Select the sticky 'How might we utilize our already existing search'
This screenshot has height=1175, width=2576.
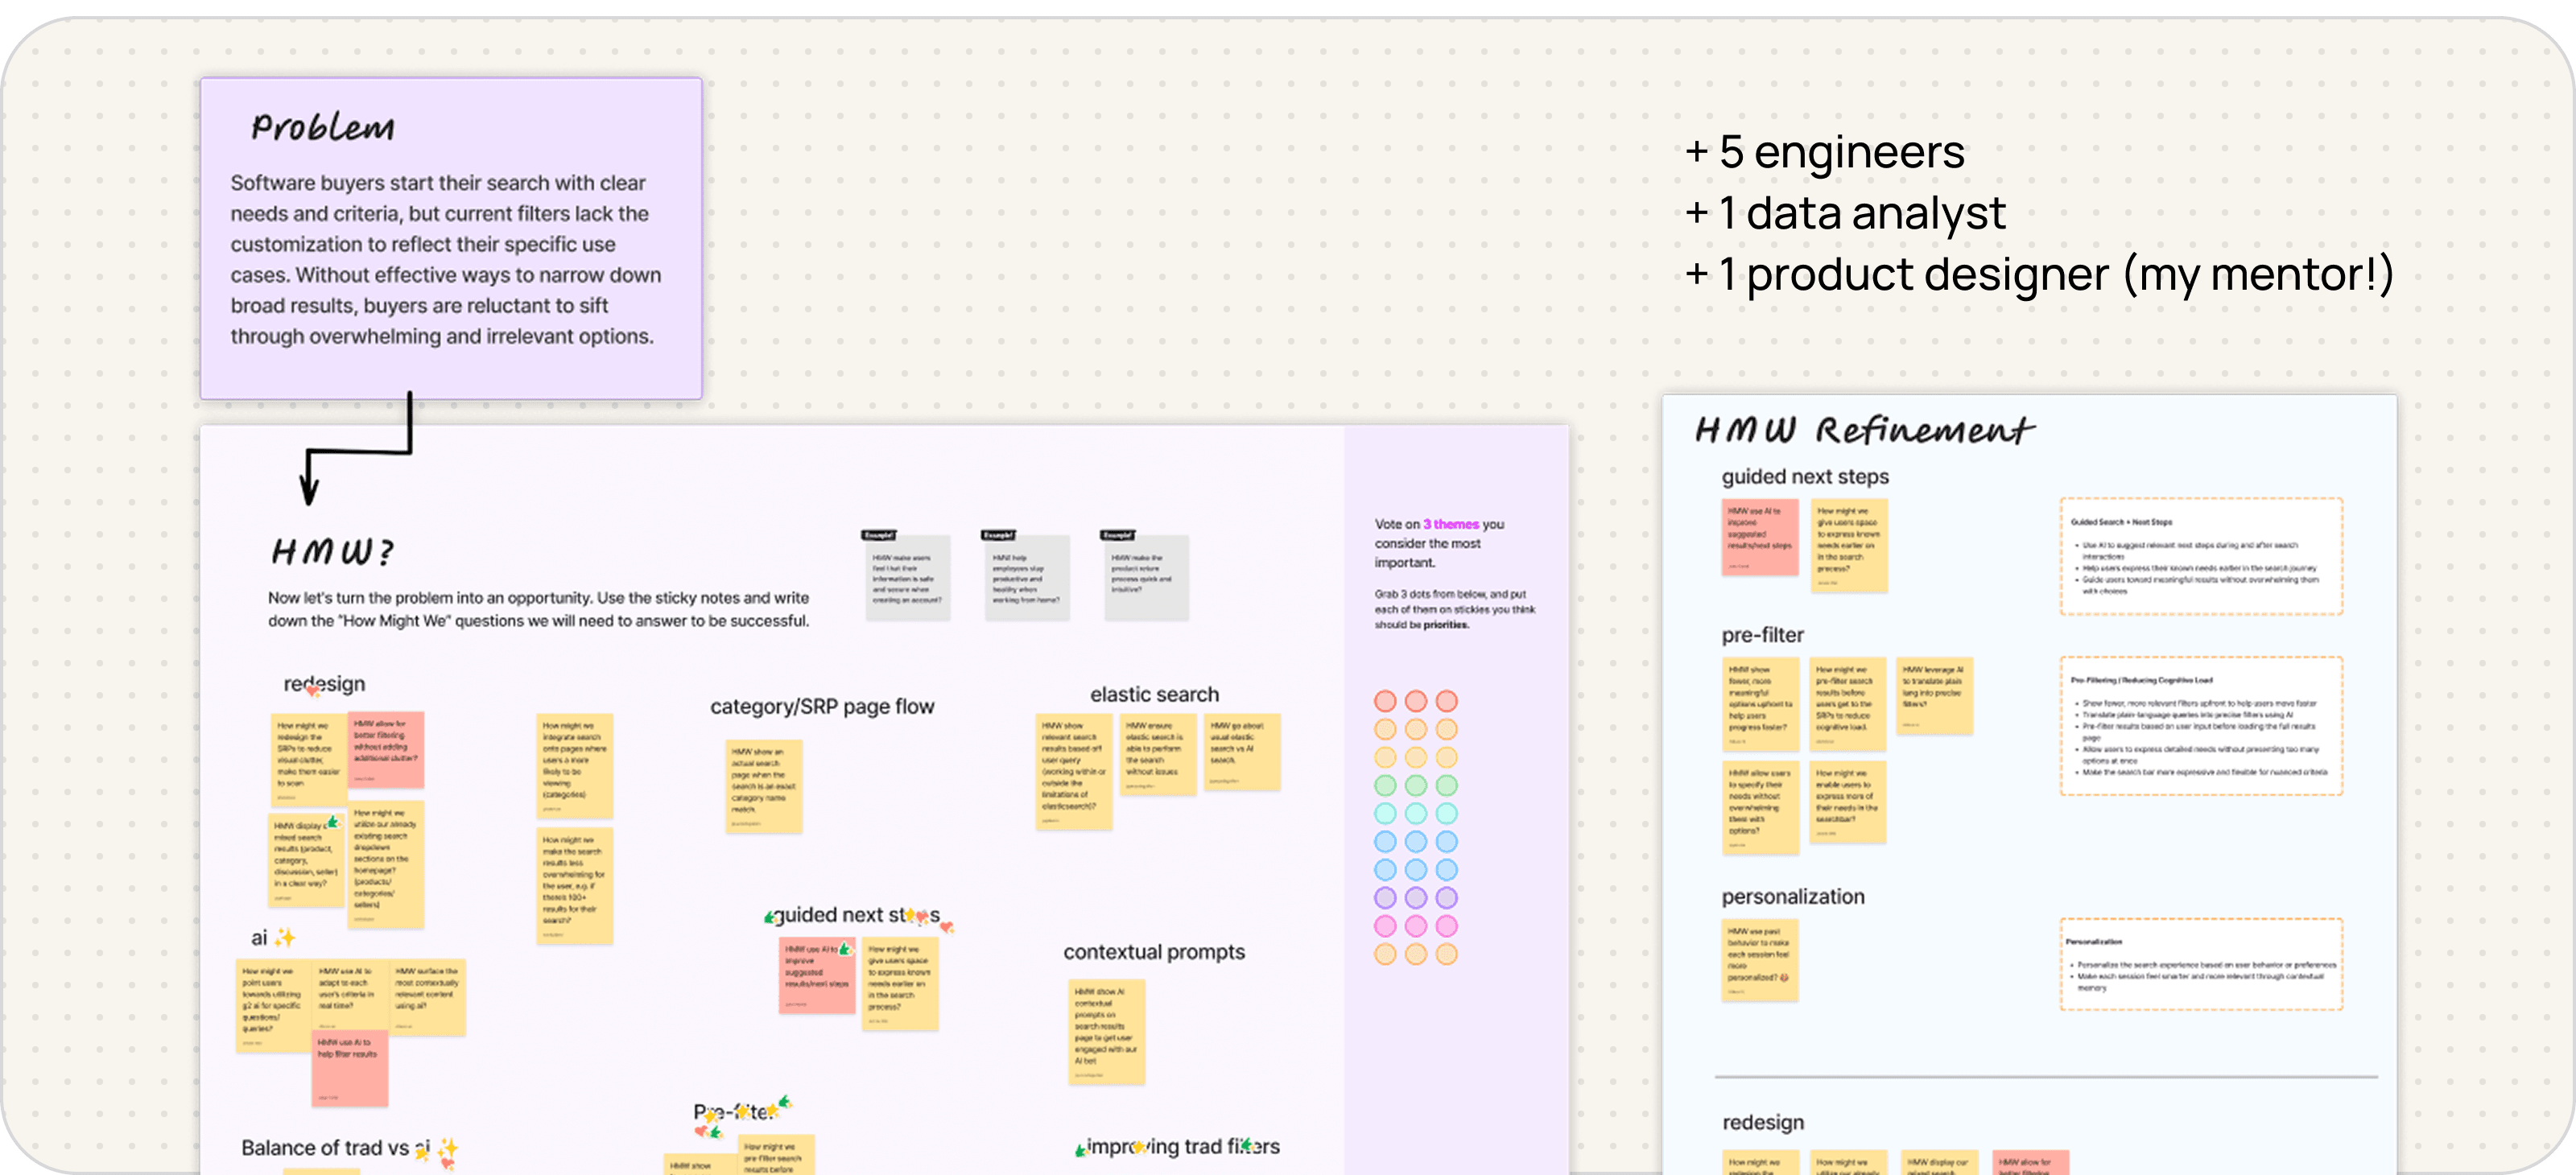(x=386, y=864)
